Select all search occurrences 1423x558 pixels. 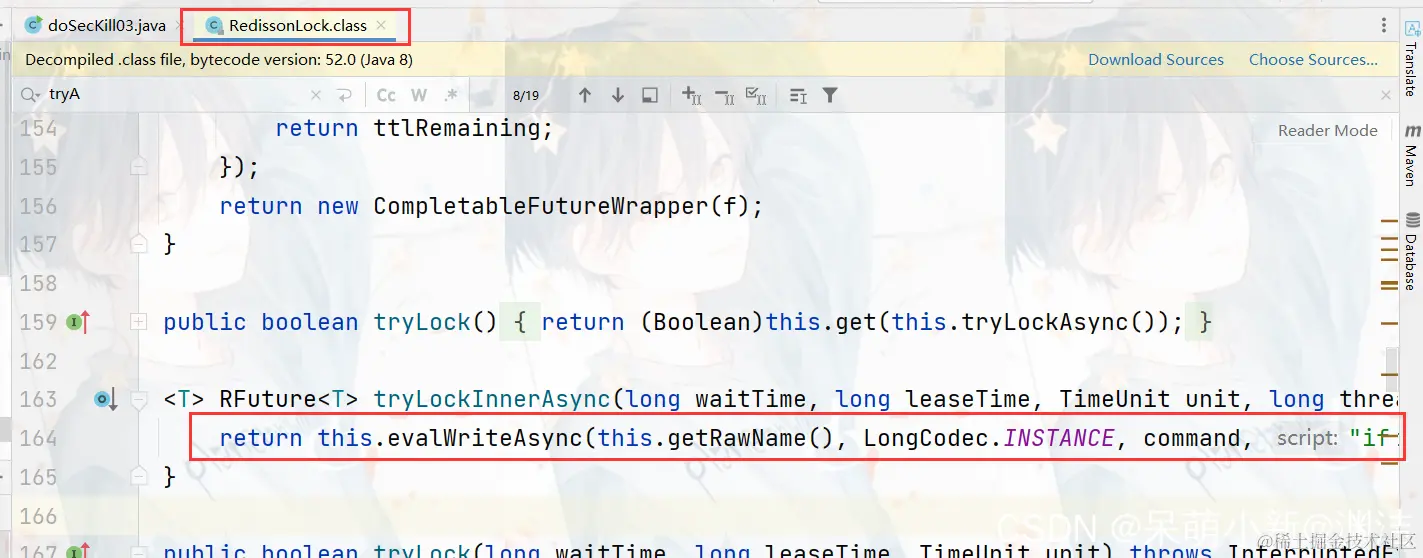pos(757,95)
